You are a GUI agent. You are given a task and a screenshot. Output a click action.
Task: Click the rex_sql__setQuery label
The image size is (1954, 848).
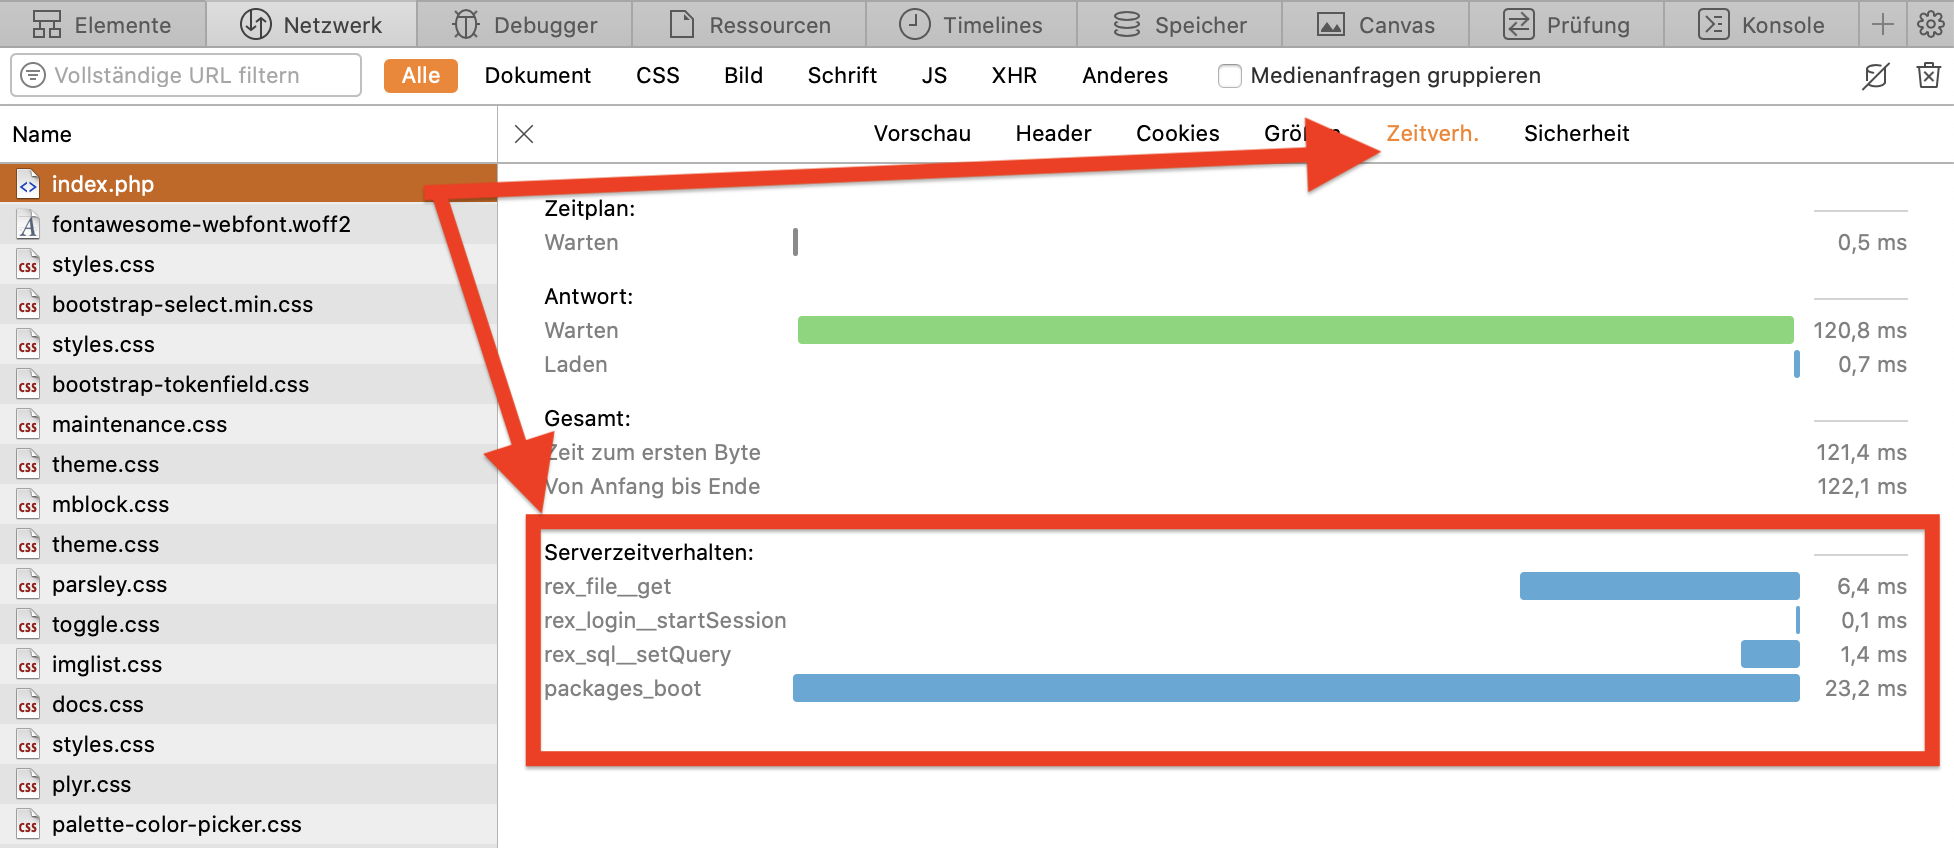pos(637,654)
